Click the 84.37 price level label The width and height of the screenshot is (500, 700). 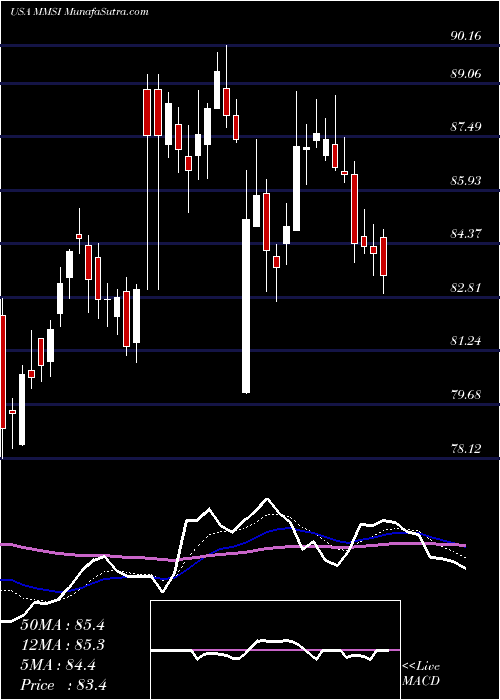pyautogui.click(x=466, y=233)
